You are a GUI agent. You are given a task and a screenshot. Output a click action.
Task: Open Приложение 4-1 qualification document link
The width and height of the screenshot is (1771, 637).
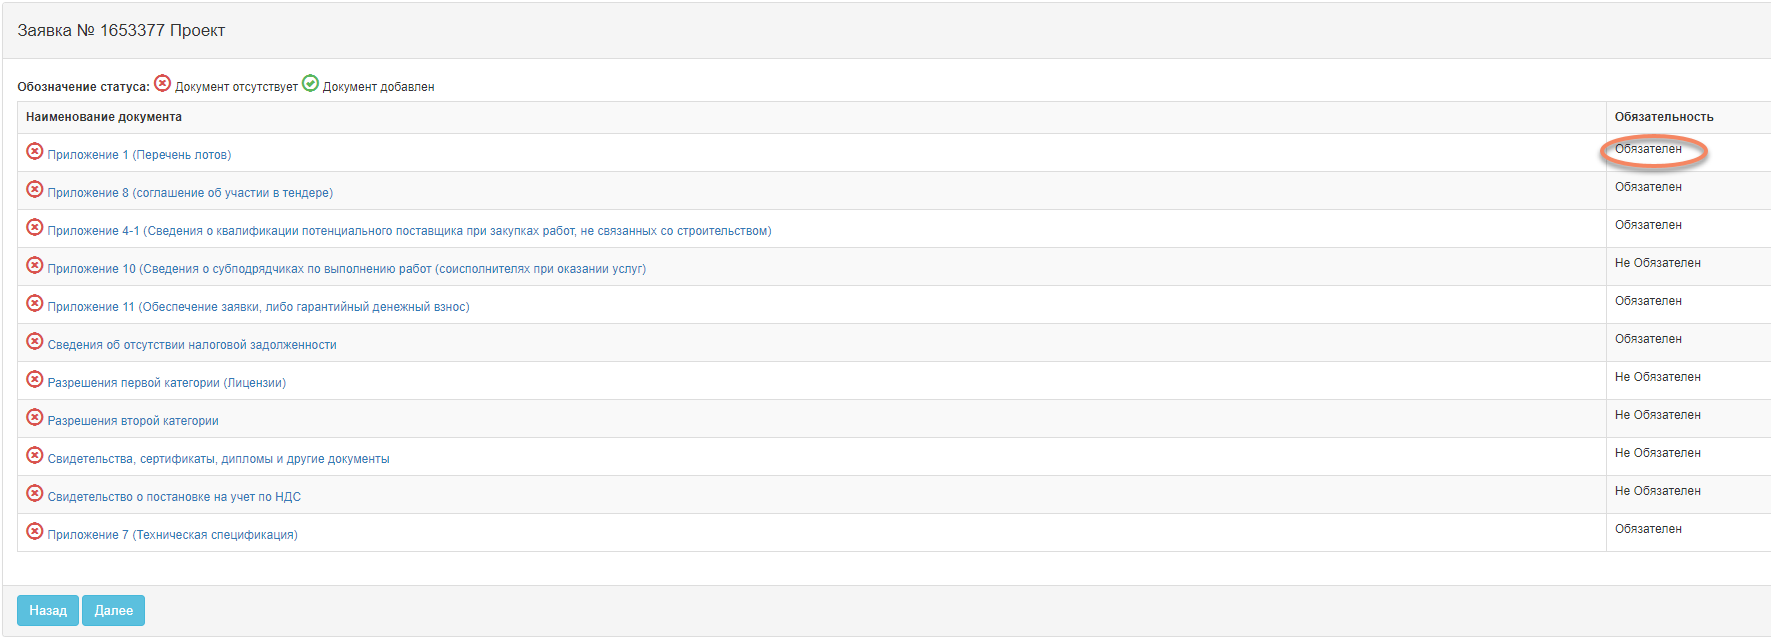(x=409, y=231)
